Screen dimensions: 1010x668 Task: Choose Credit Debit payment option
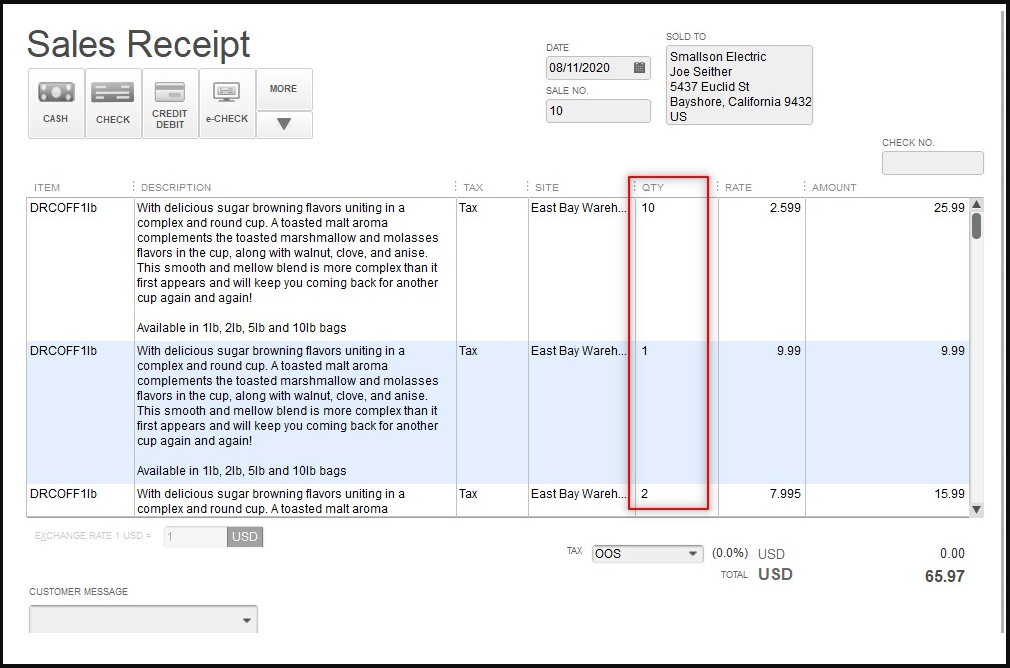[x=170, y=103]
